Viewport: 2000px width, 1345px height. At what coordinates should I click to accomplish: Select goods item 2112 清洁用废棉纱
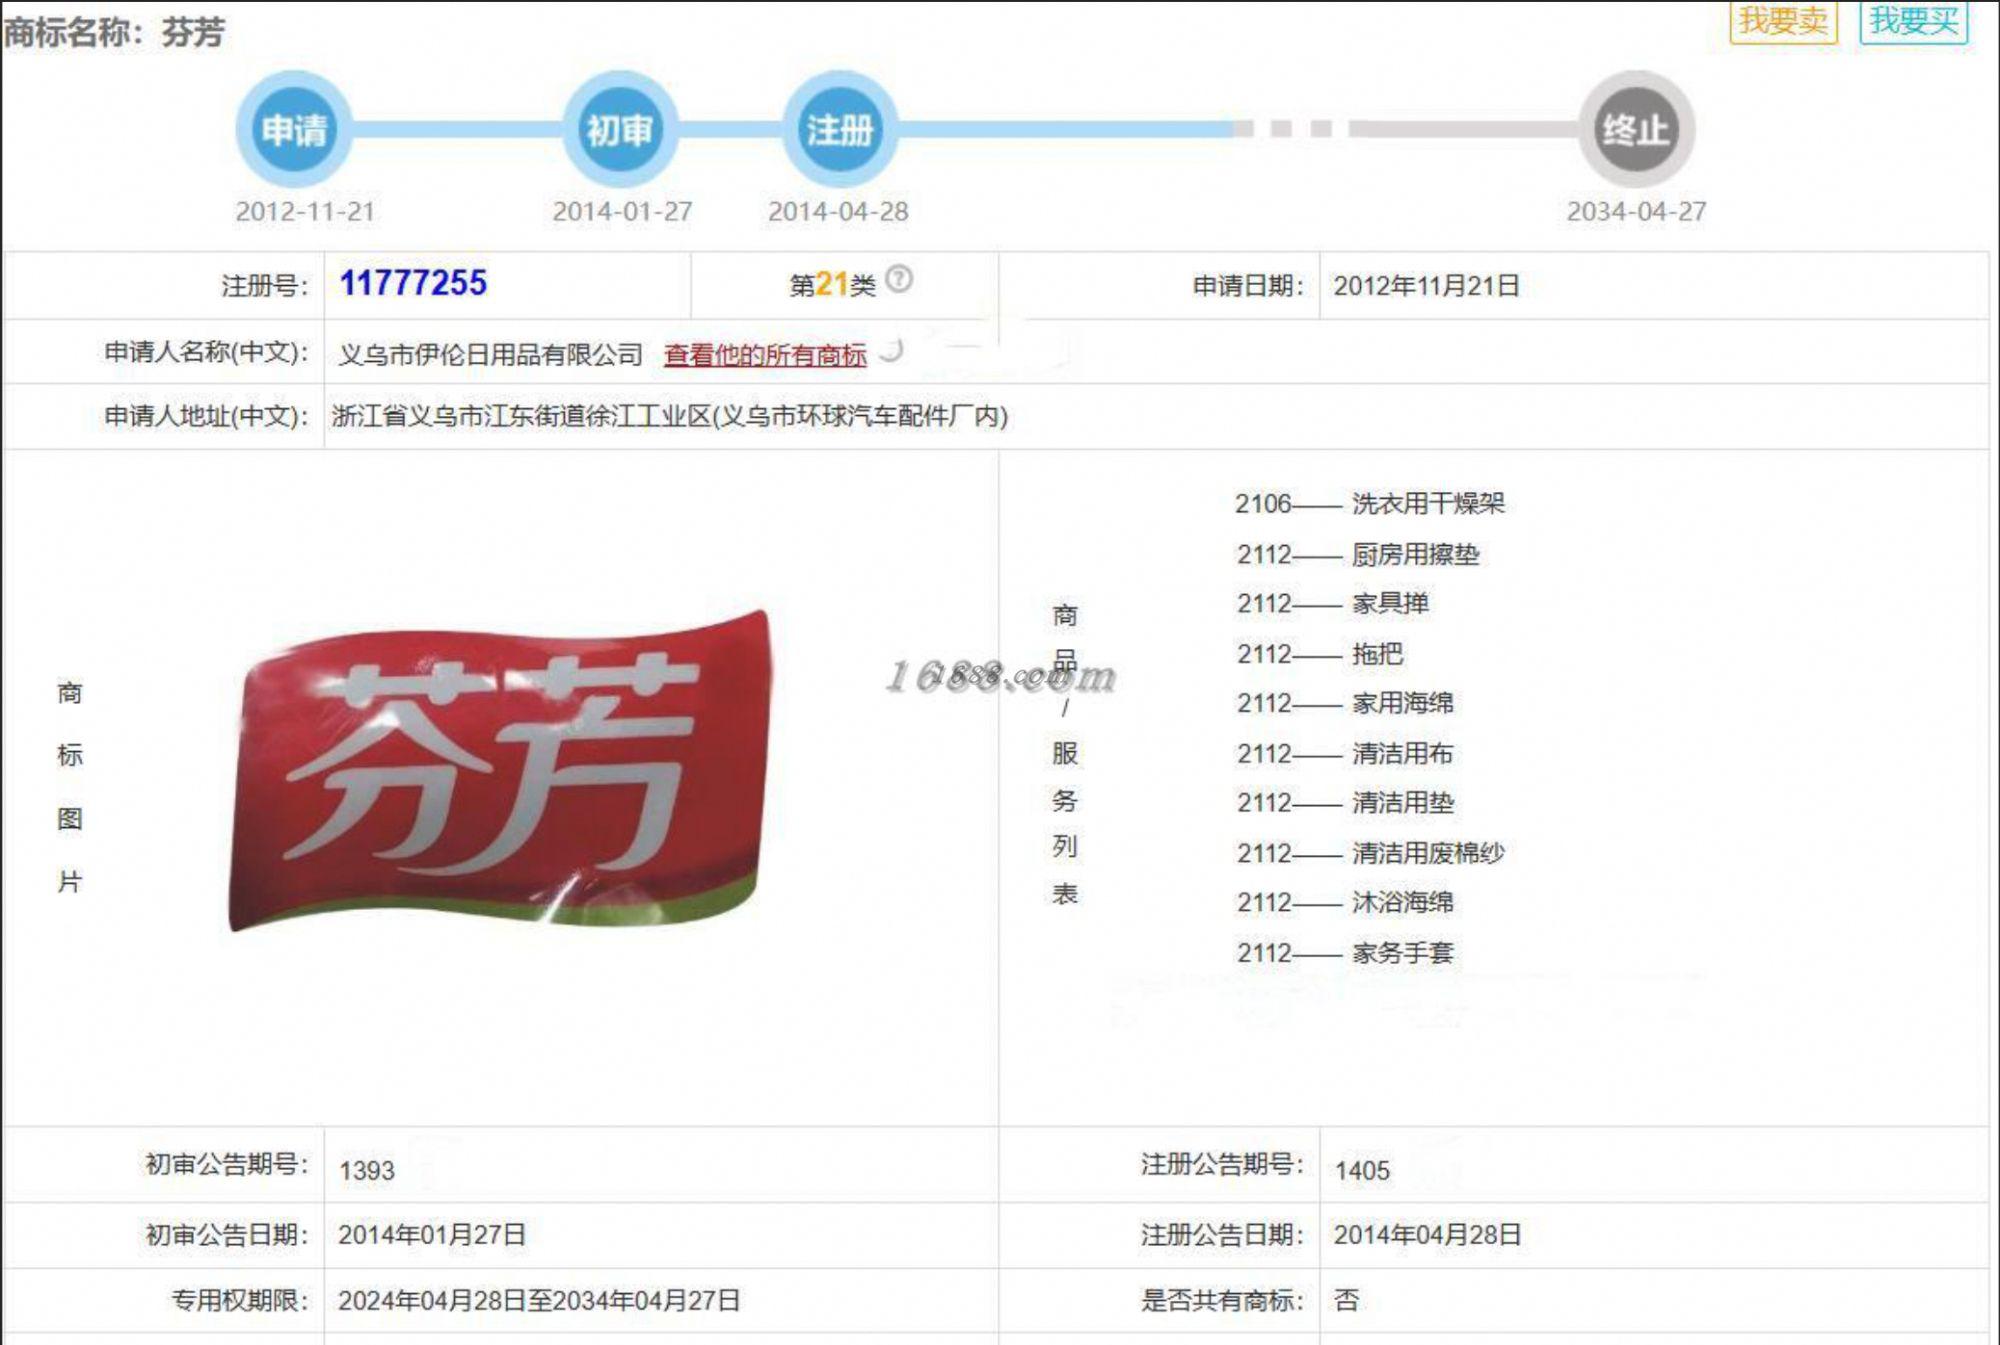(x=1370, y=853)
